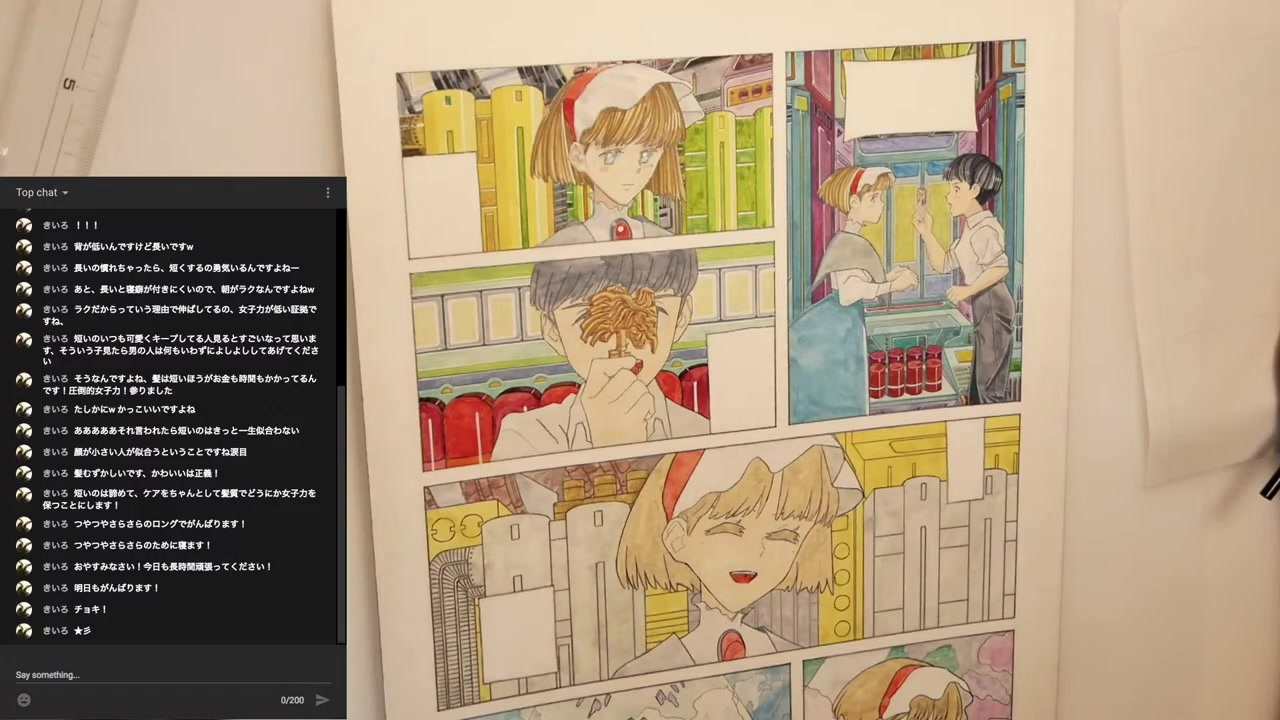Click the message text "背が低いんですけど長いですw"
1280x720 pixels.
(x=134, y=246)
